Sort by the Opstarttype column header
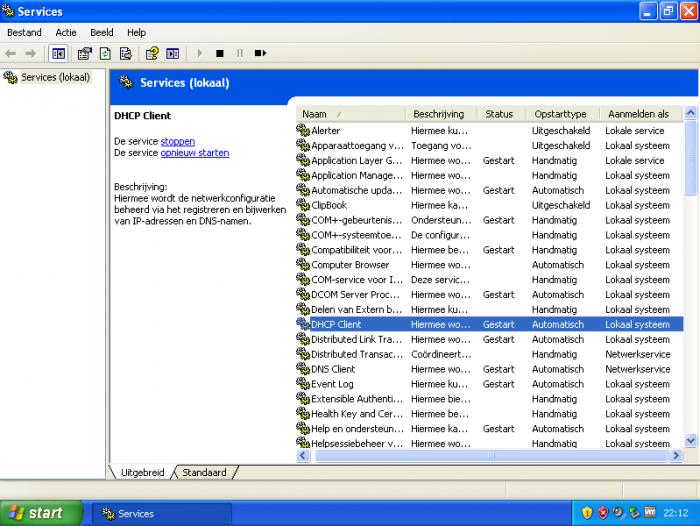700x526 pixels. point(562,114)
